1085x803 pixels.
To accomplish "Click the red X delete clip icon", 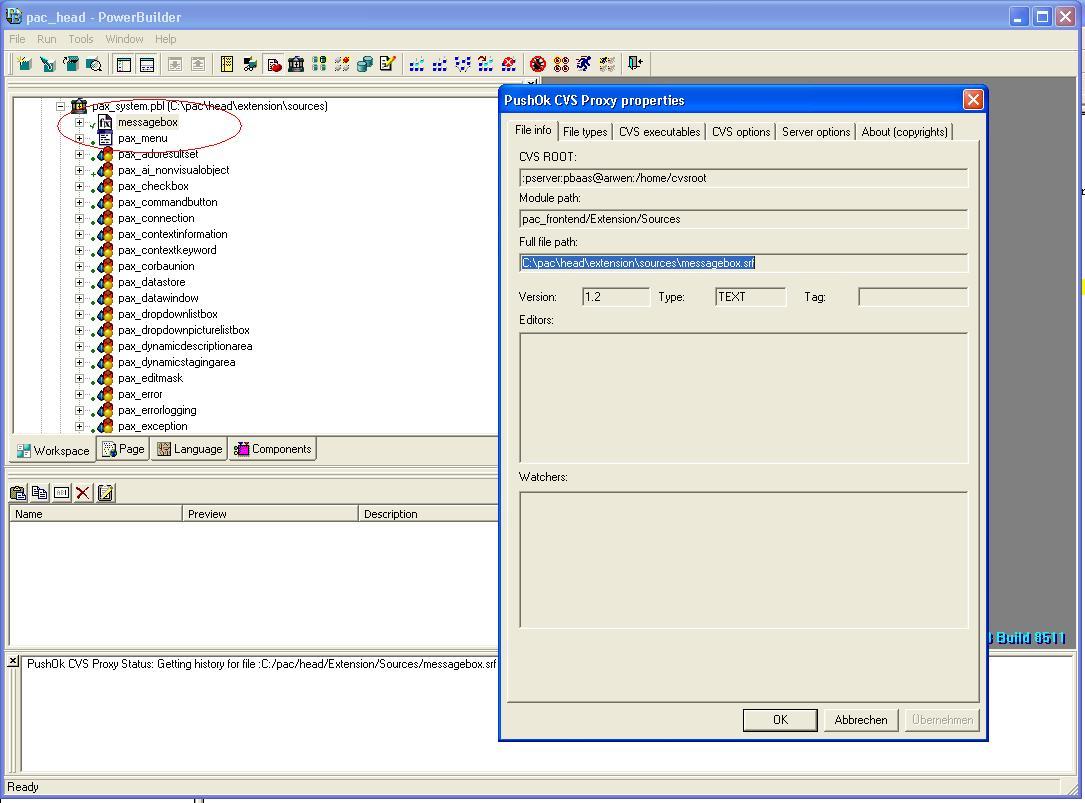I will pos(83,492).
